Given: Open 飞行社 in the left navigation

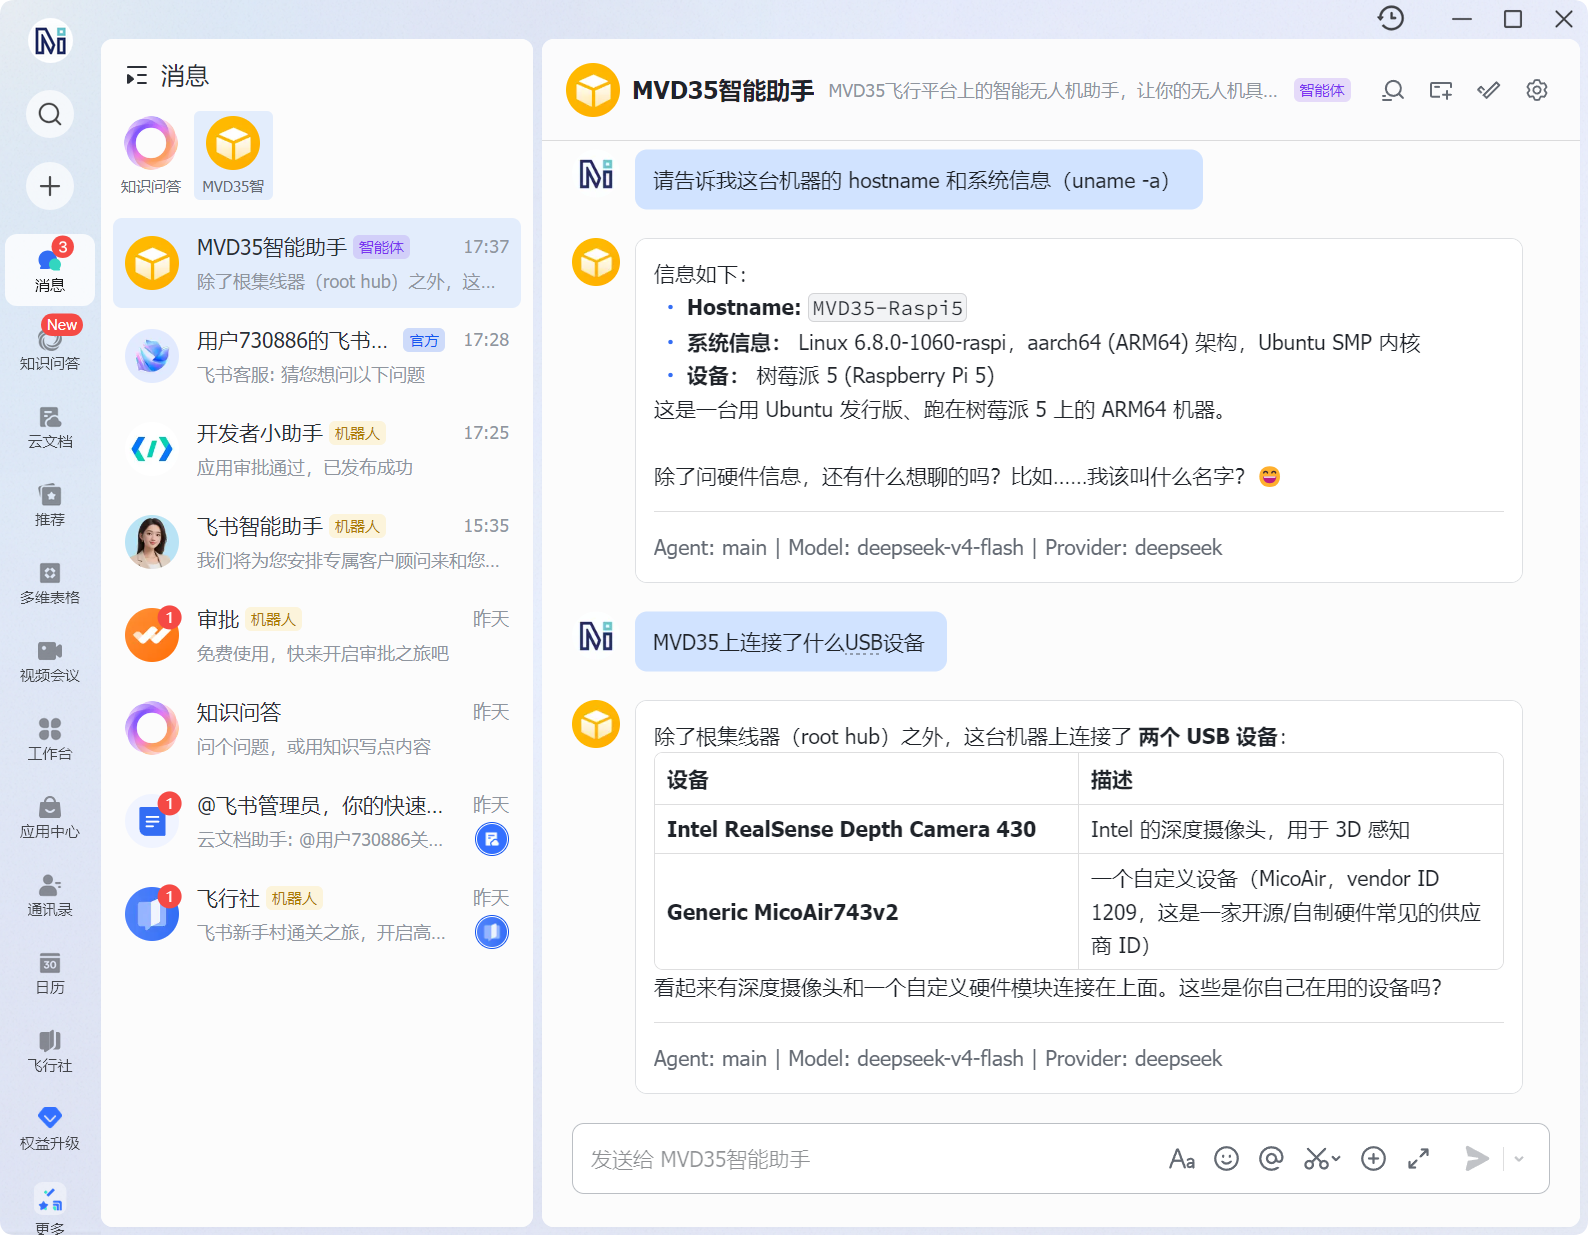Looking at the screenshot, I should pos(50,1051).
